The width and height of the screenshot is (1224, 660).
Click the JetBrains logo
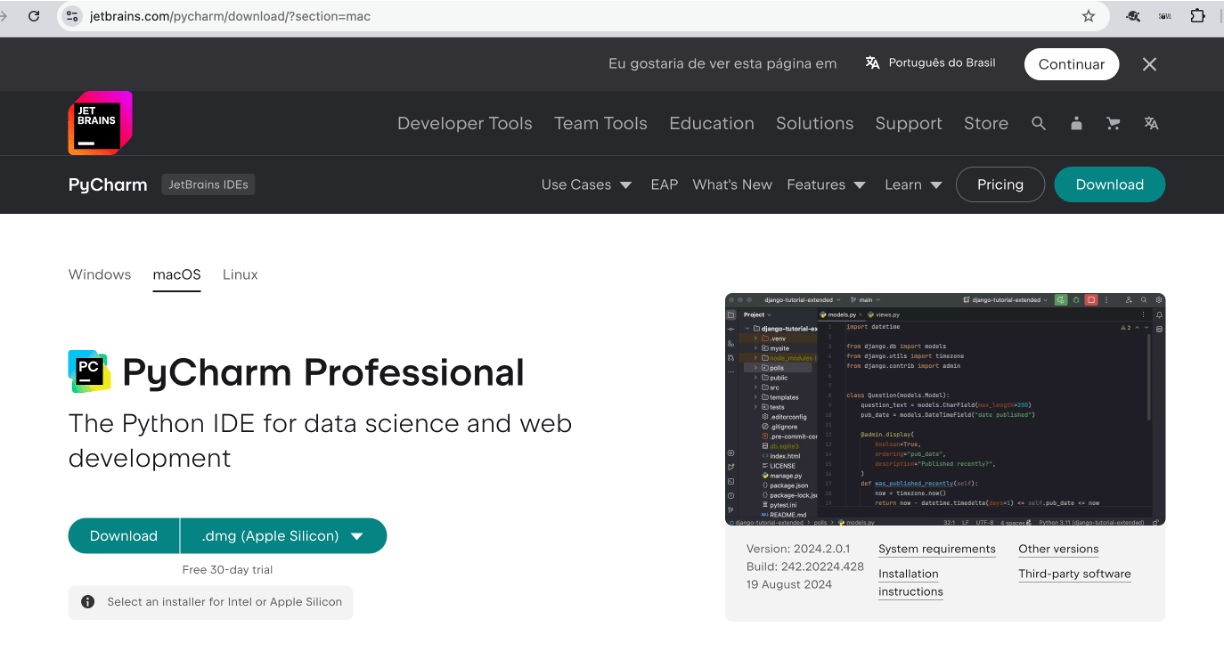[100, 123]
